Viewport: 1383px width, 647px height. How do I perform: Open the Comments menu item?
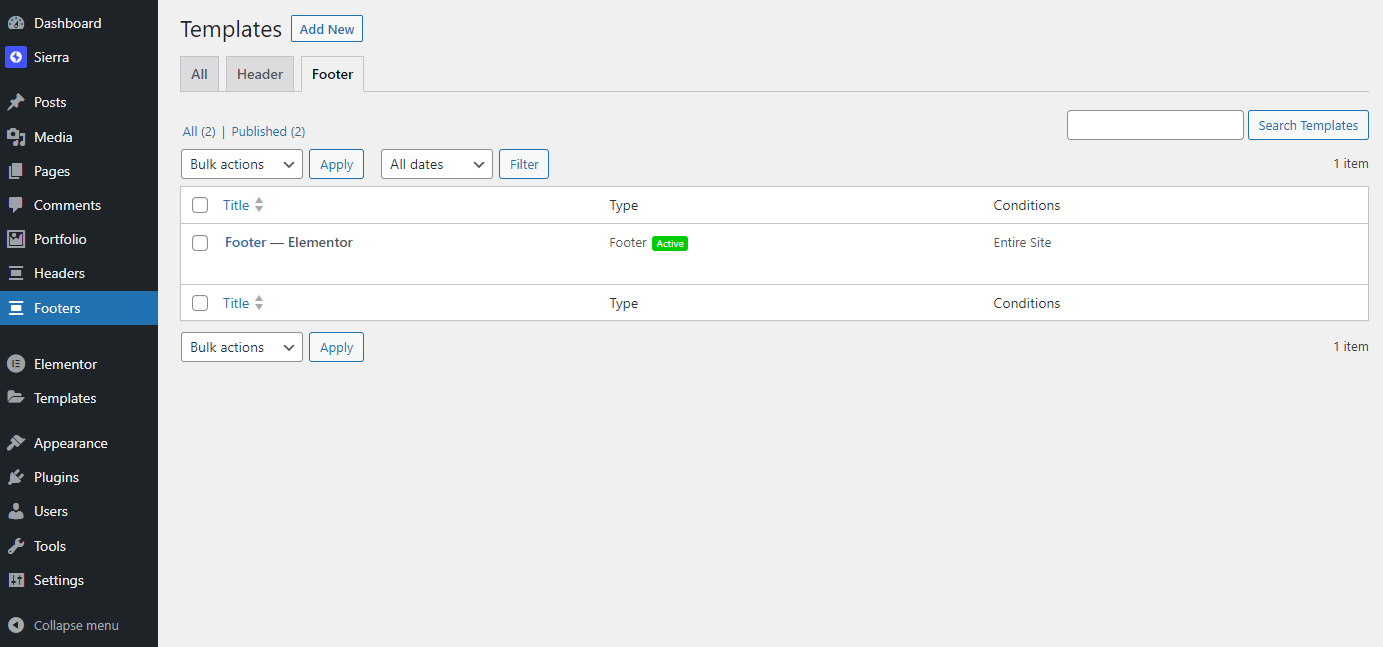coord(79,205)
